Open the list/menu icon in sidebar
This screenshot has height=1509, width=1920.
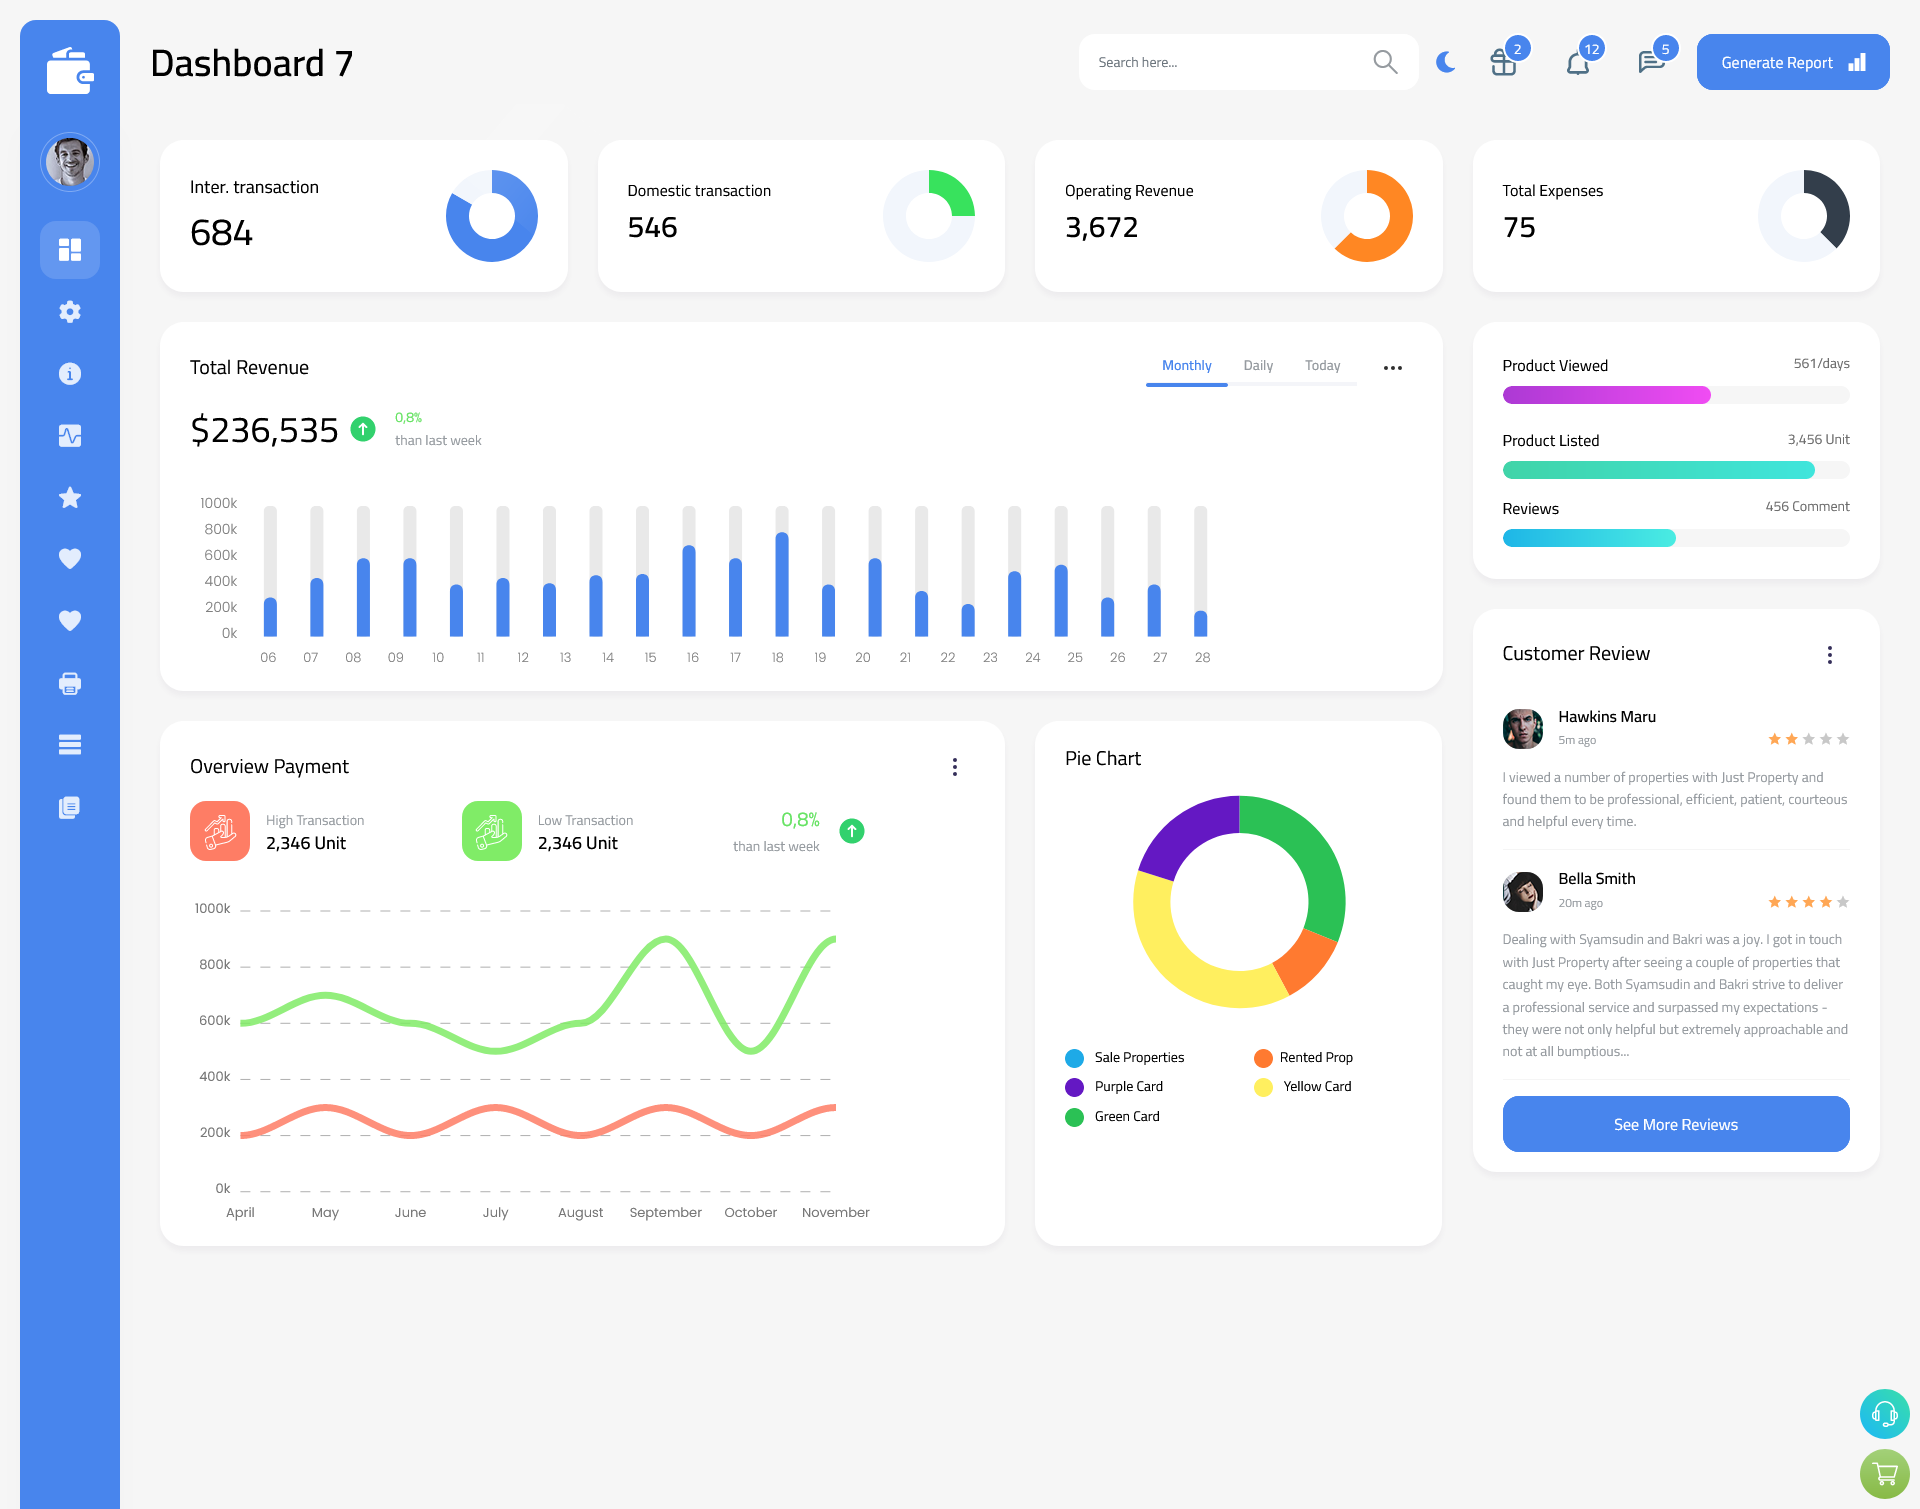(x=70, y=744)
